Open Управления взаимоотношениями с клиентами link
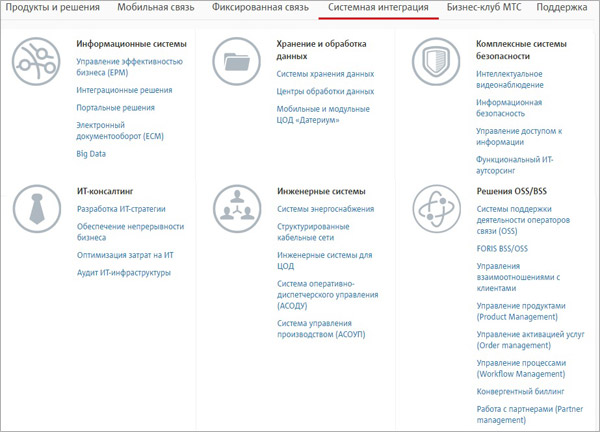 tap(518, 277)
